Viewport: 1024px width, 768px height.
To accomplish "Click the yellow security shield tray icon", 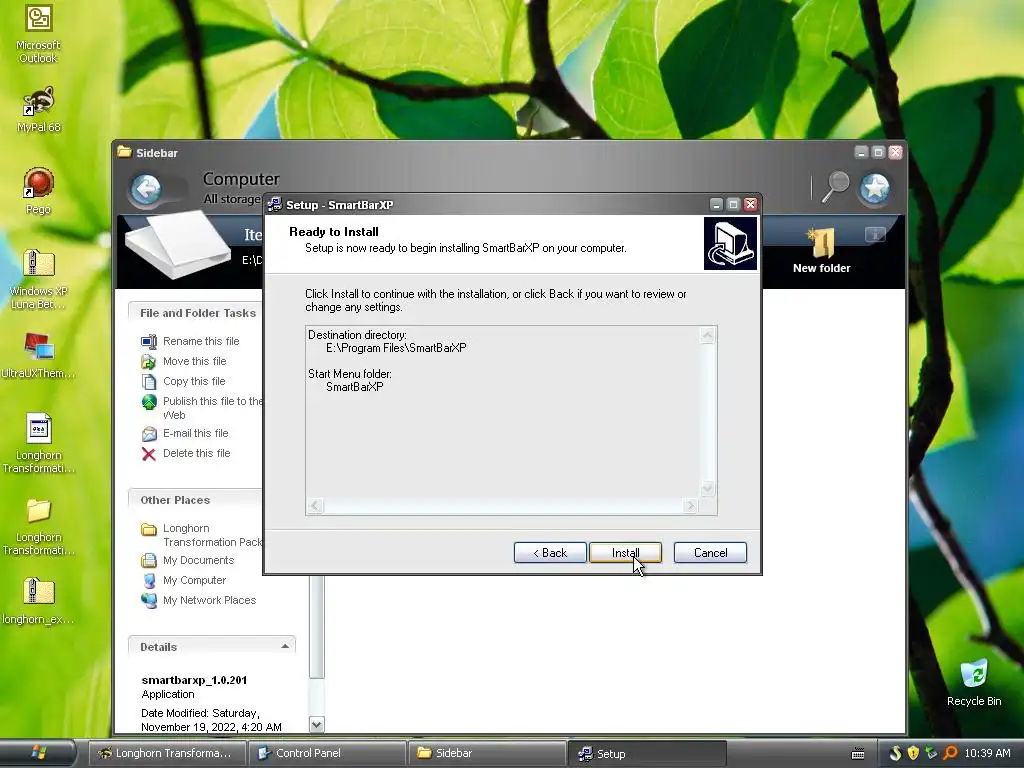I will [x=913, y=753].
